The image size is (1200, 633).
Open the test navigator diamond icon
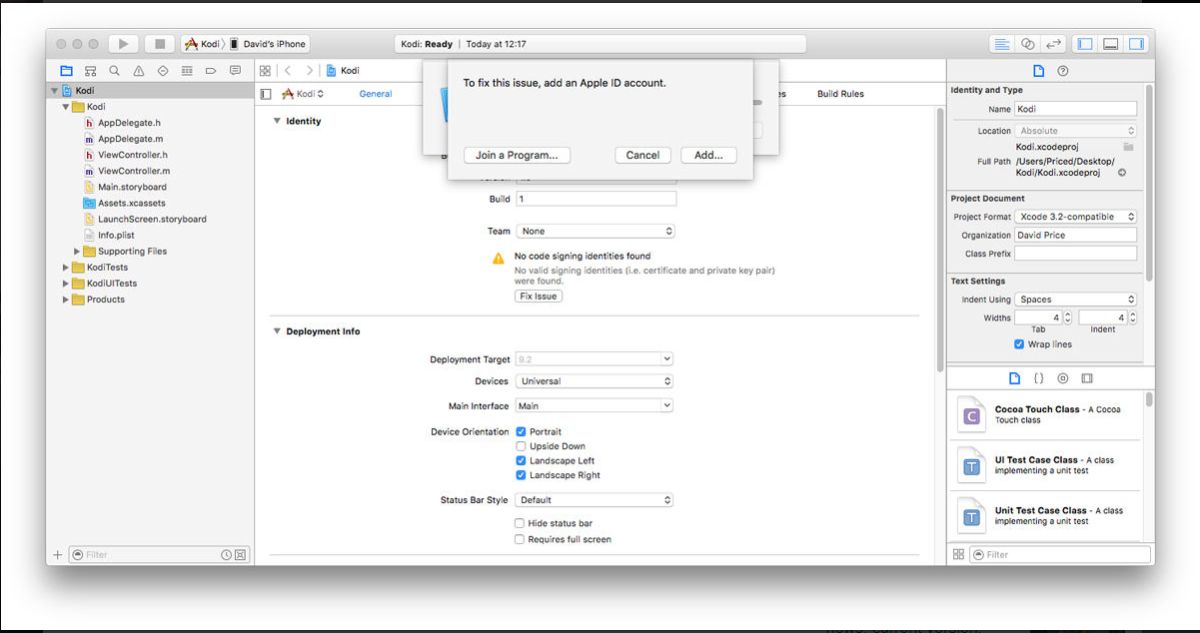(164, 71)
